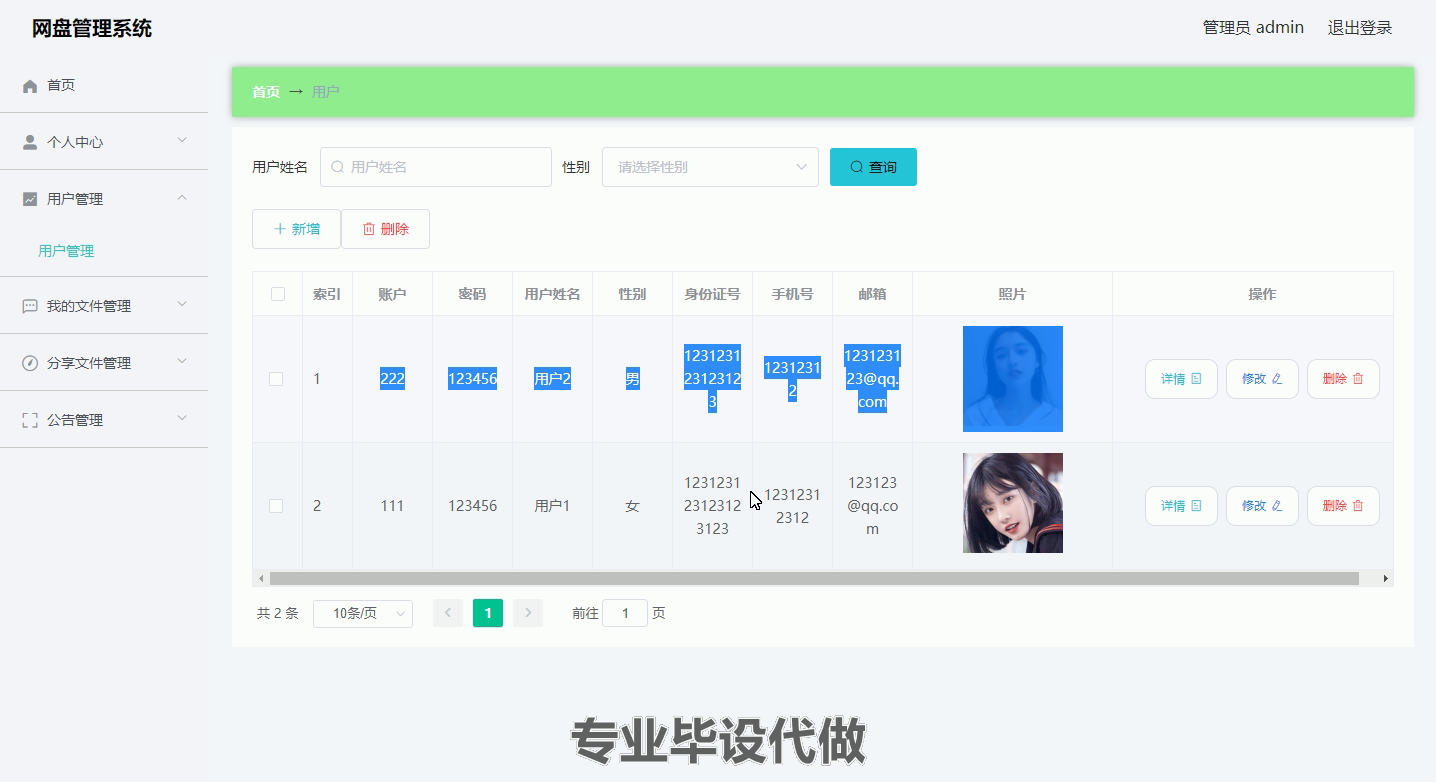Click the search icon in 用户姓名 field

point(338,167)
